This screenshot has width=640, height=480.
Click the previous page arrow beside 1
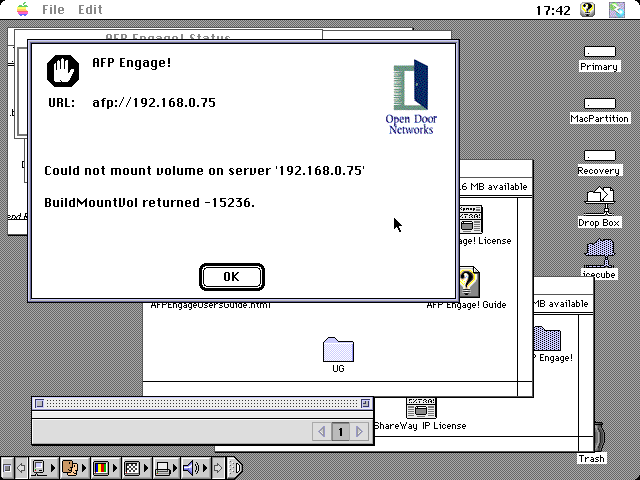point(322,431)
